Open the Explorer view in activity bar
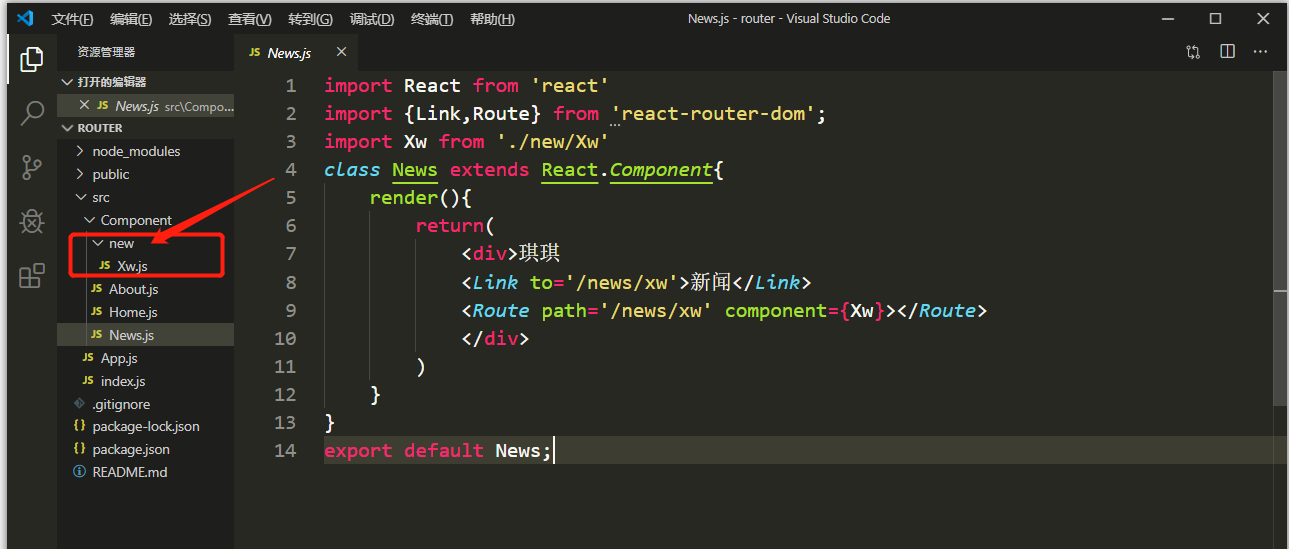Viewport: 1289px width, 549px height. tap(32, 58)
